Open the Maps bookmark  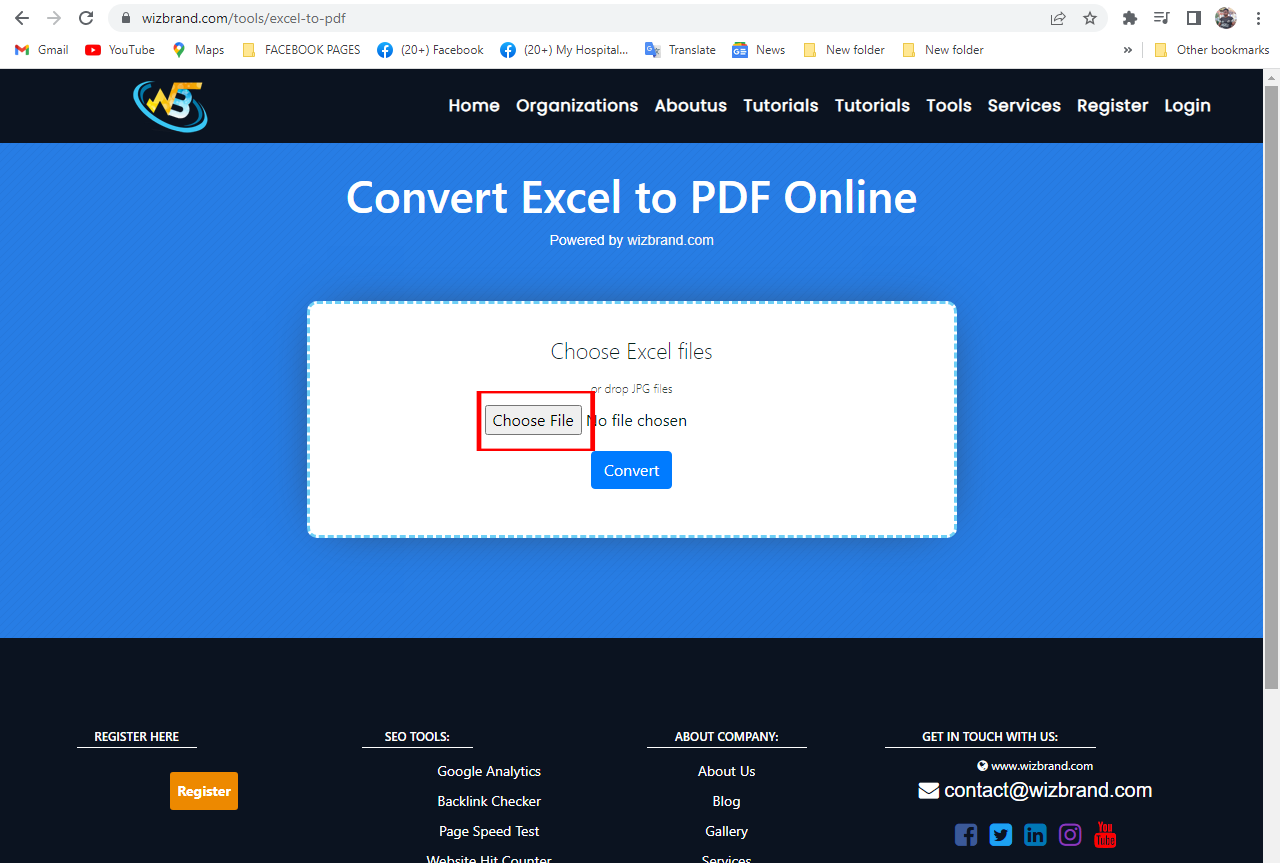[198, 50]
